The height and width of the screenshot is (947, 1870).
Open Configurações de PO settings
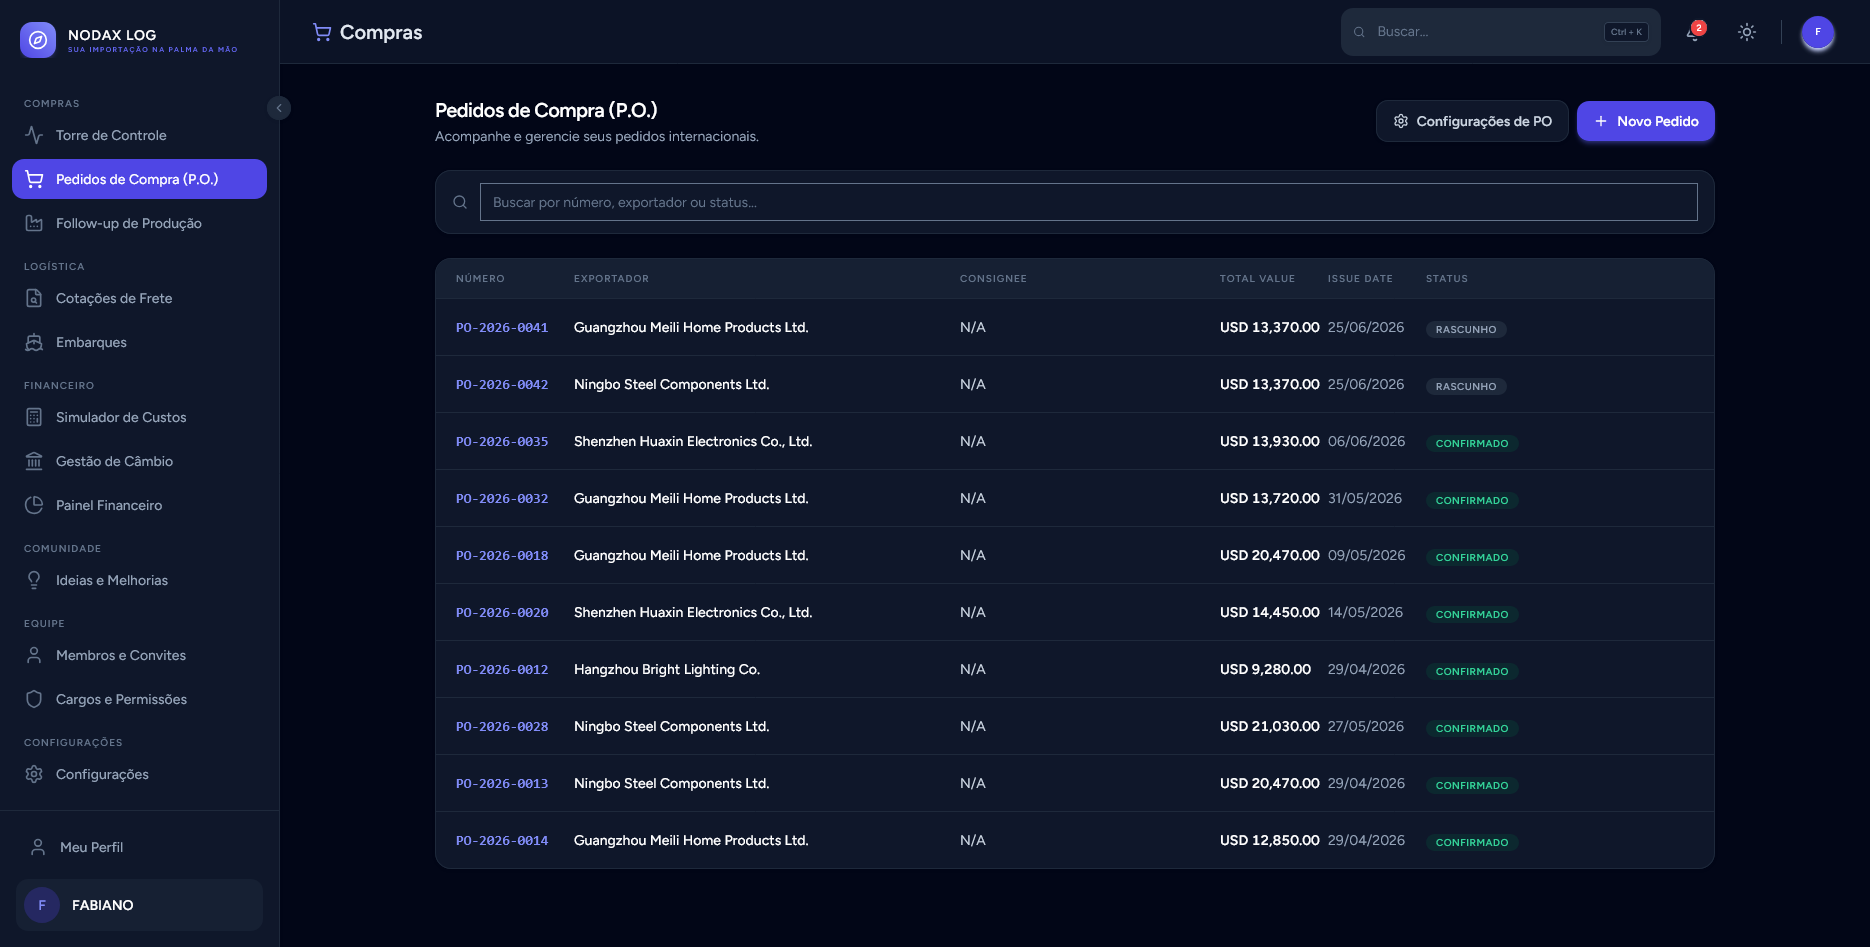[1472, 121]
